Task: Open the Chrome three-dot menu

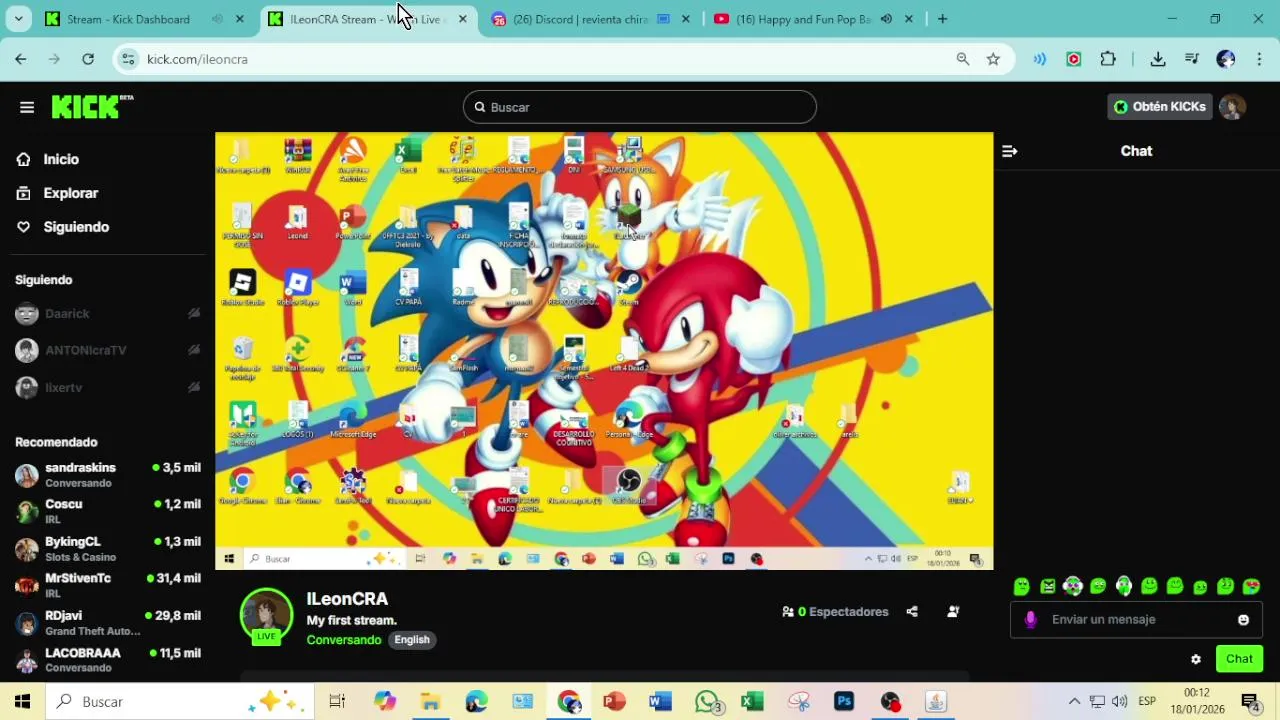Action: [1257, 59]
